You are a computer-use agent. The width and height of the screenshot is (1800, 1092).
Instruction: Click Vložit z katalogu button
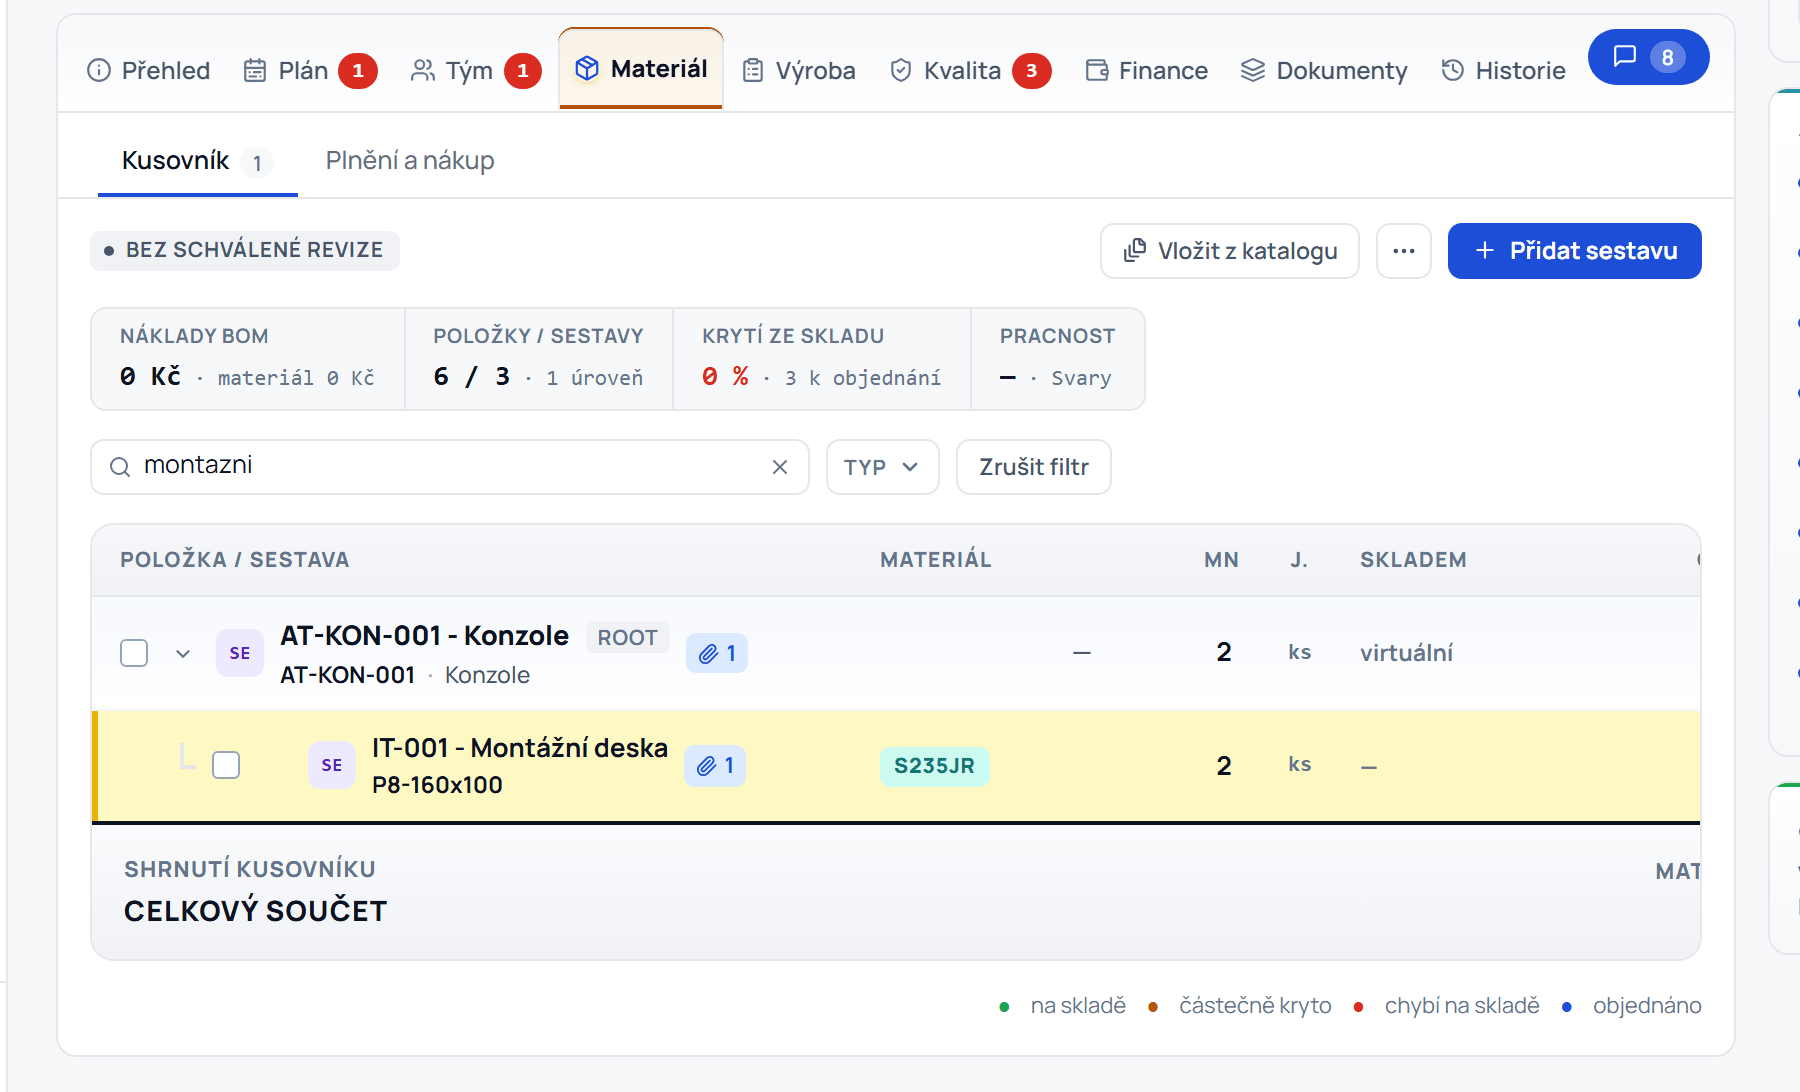point(1230,251)
